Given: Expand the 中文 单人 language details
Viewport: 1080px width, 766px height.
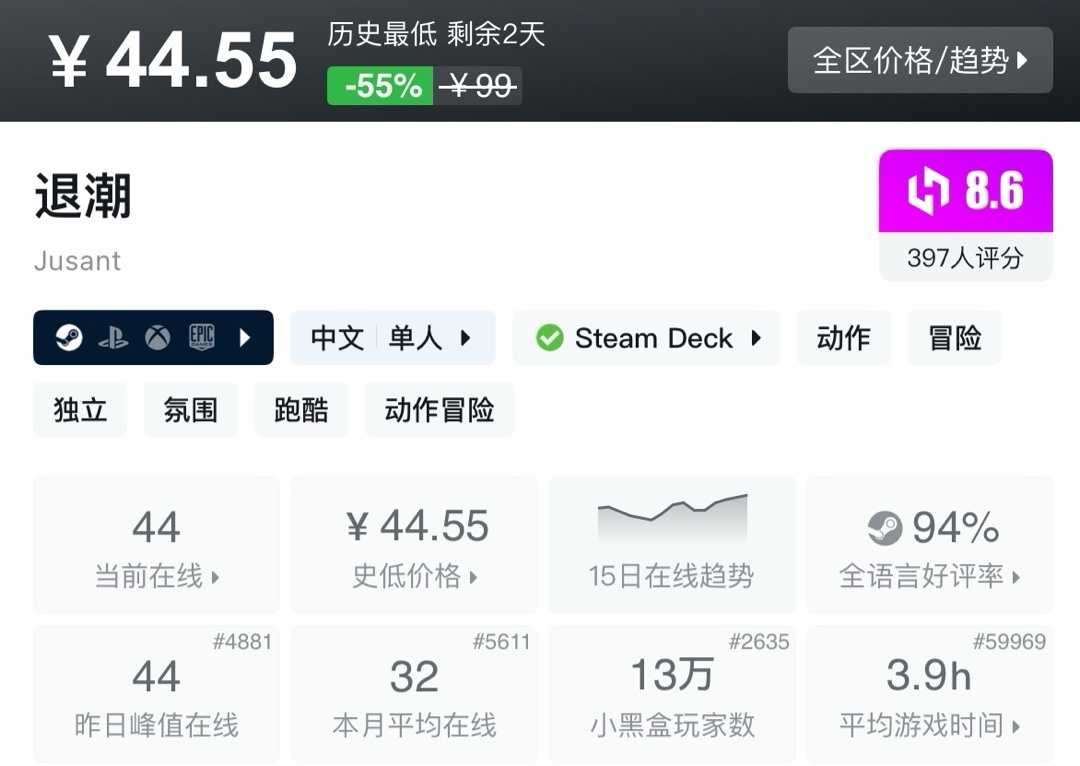Looking at the screenshot, I should click(x=392, y=338).
